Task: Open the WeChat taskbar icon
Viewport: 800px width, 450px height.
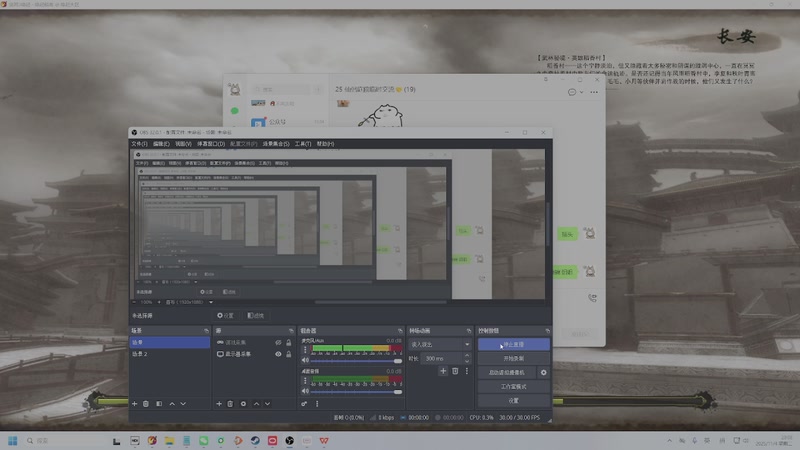Action: (204, 441)
